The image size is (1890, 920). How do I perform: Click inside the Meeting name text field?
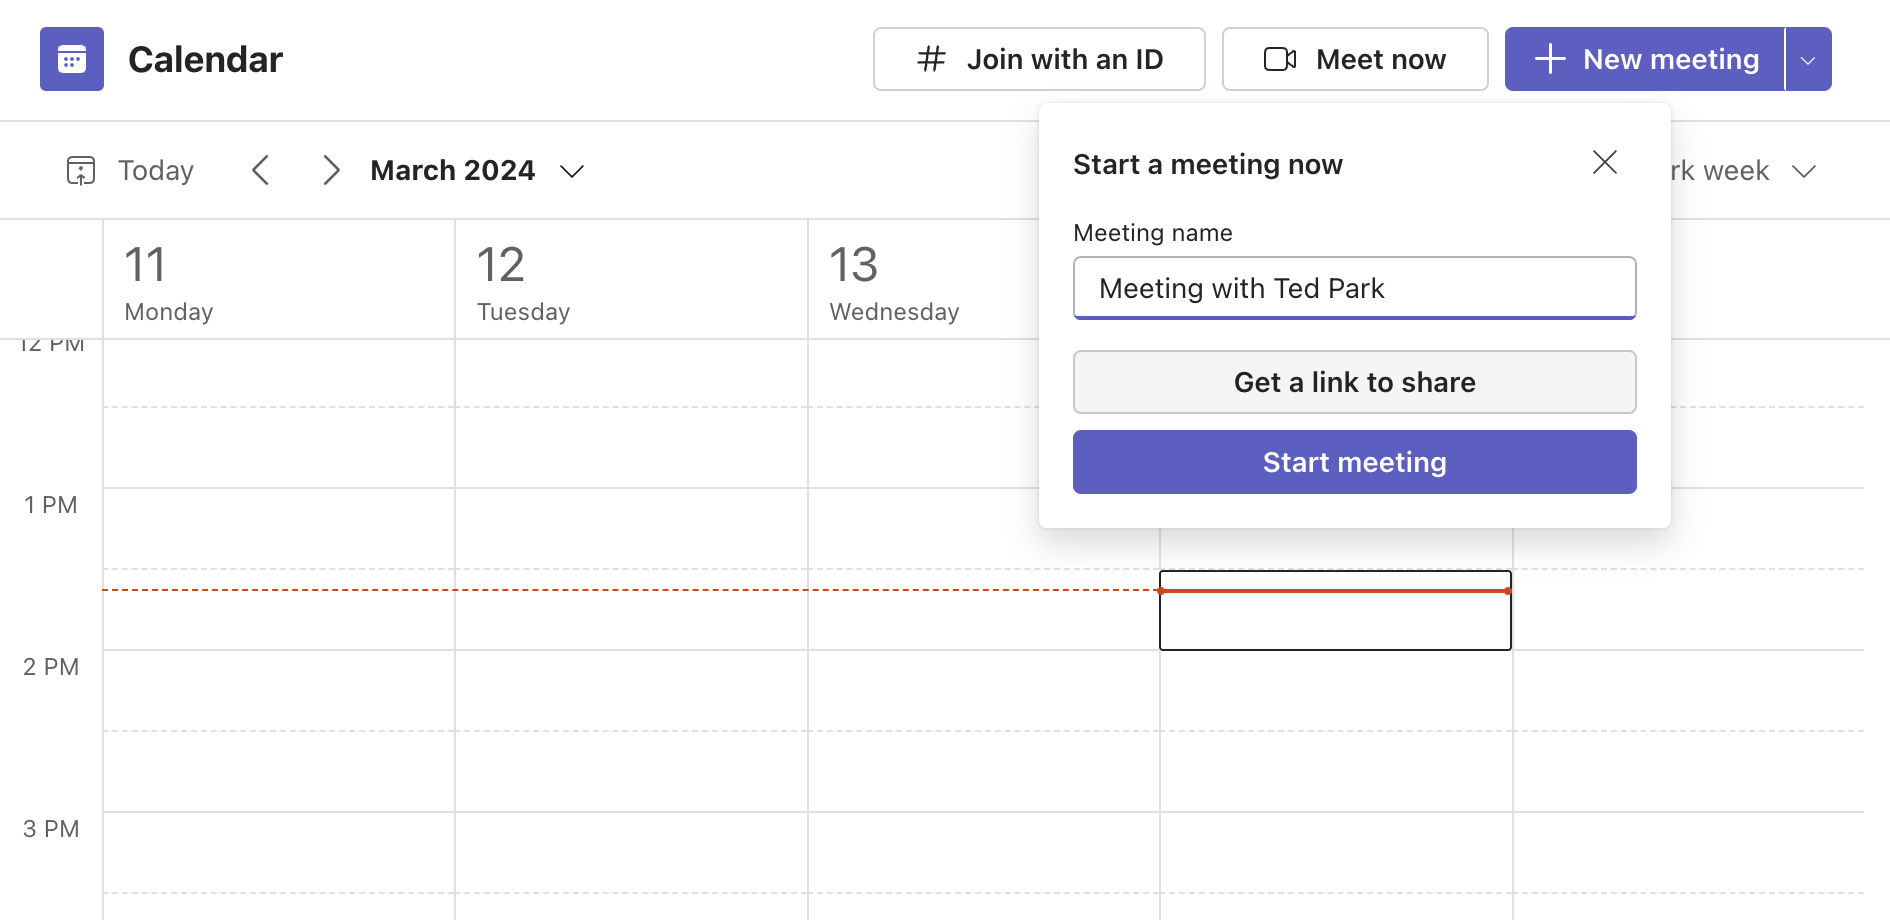coord(1354,288)
